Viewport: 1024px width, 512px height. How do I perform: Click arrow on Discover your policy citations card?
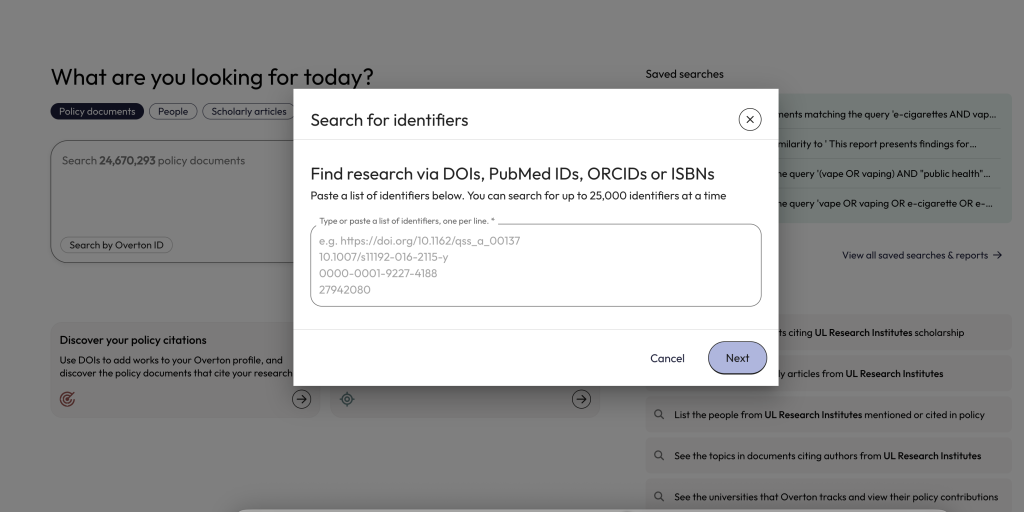[x=301, y=399]
